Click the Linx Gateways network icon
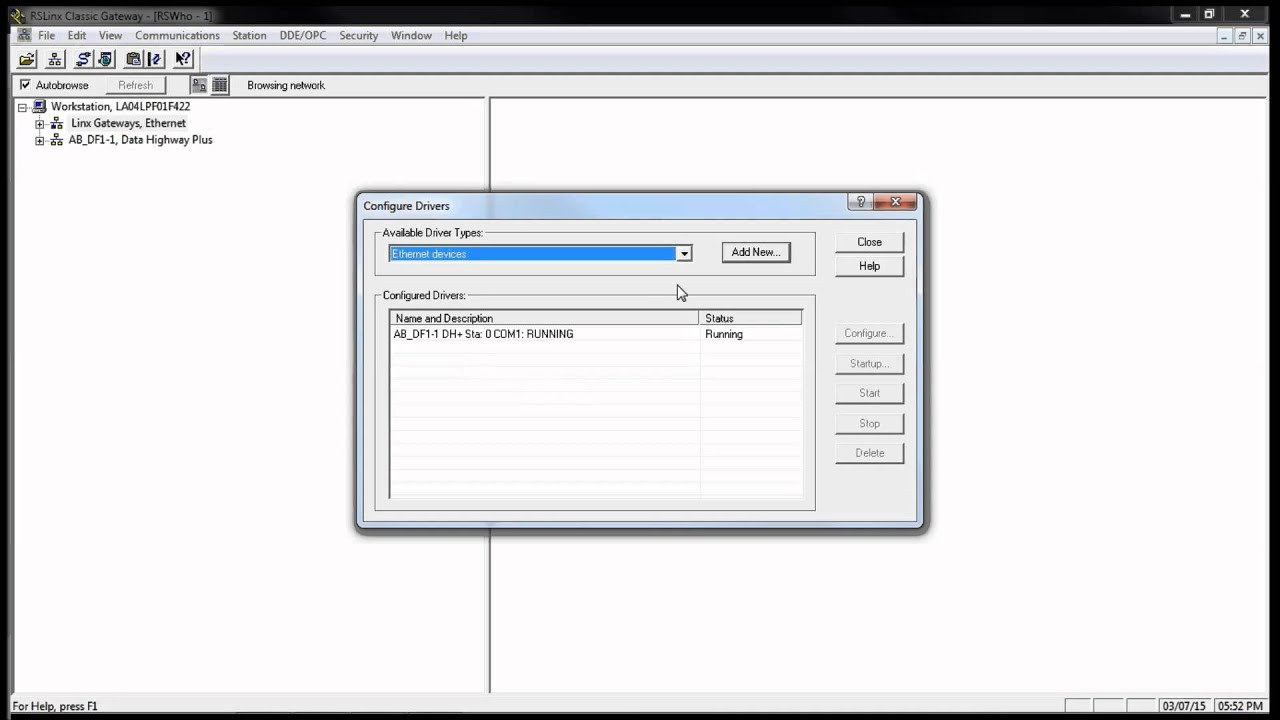This screenshot has width=1280, height=720. point(56,123)
